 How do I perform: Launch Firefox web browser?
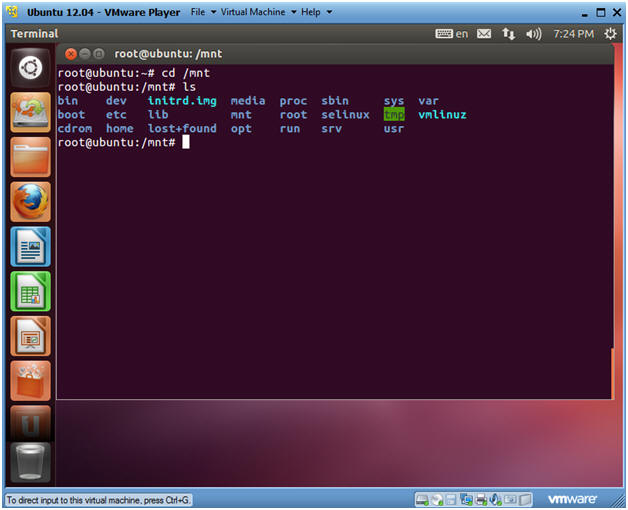30,202
